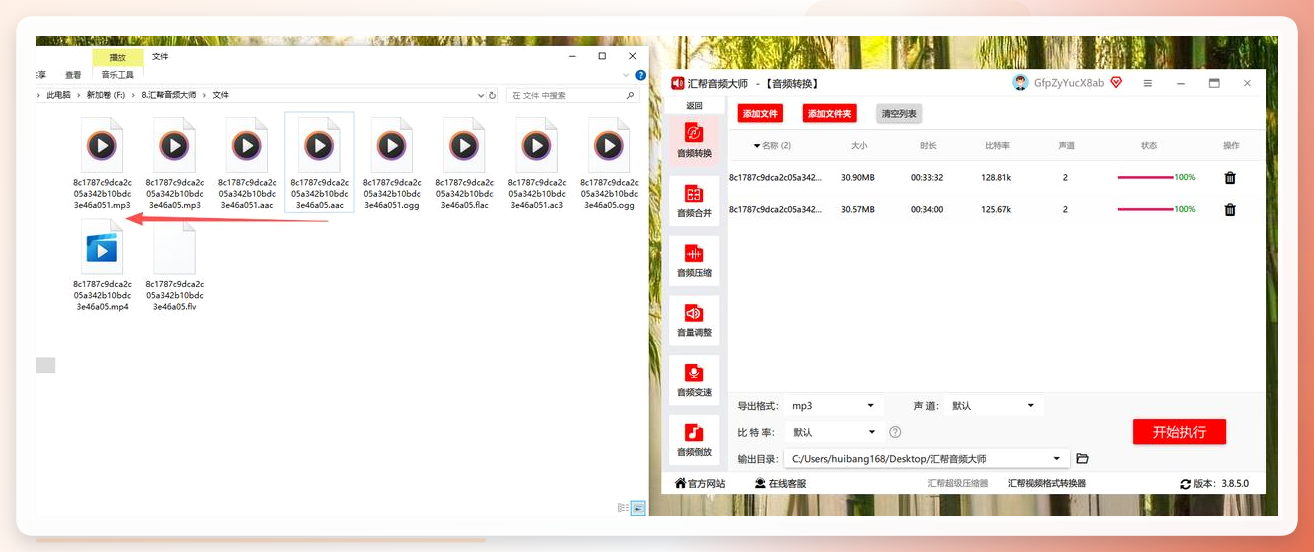Select the 3e46a051.ogg file in Explorer
This screenshot has width=1314, height=552.
(x=392, y=164)
